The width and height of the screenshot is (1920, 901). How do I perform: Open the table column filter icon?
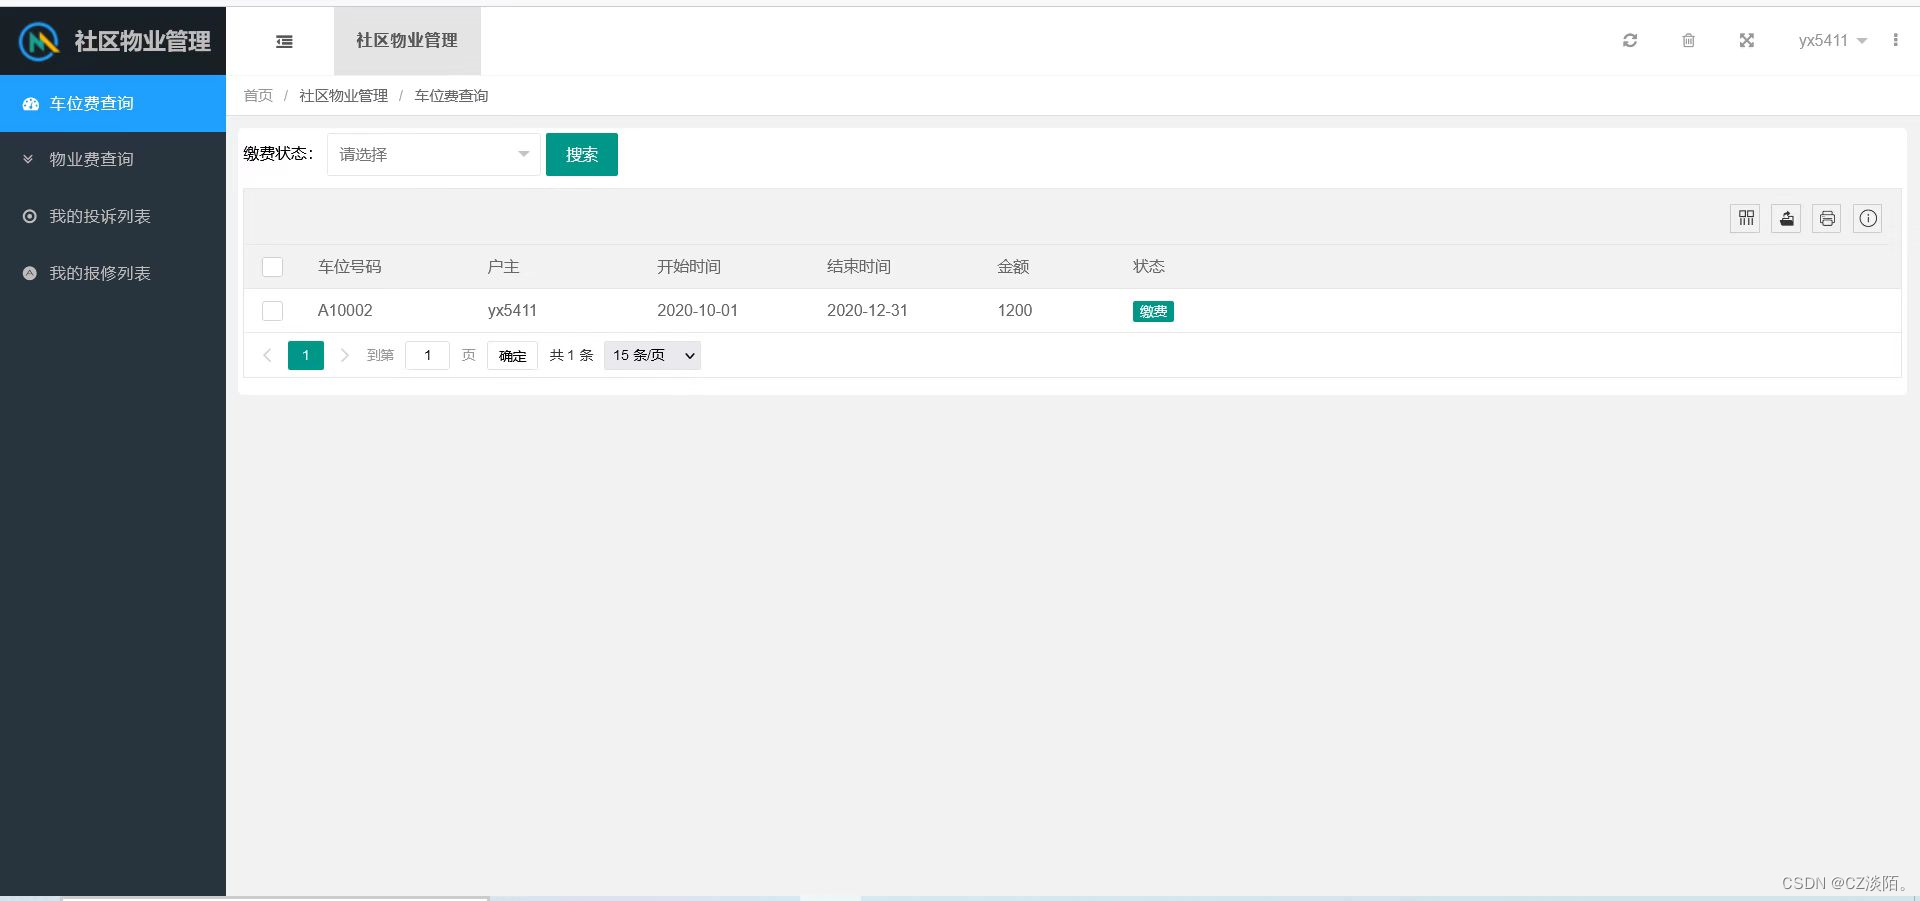1746,218
